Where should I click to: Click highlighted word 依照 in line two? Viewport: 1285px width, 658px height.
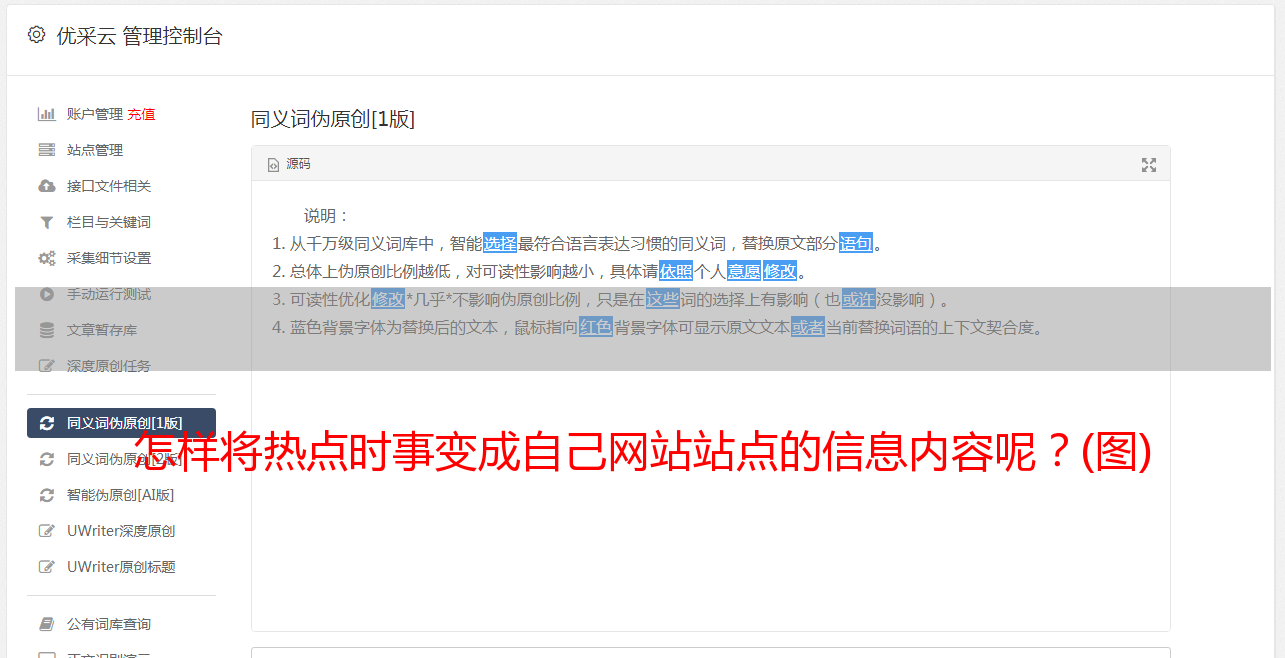point(676,271)
